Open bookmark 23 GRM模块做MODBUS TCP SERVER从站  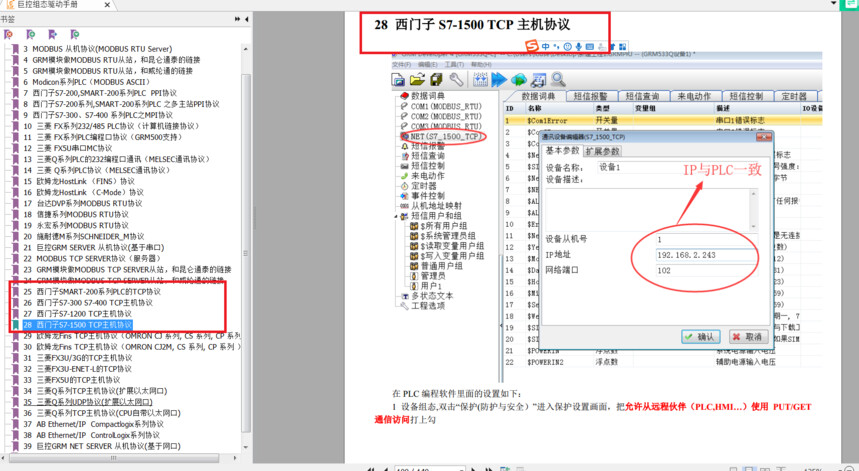click(x=127, y=269)
